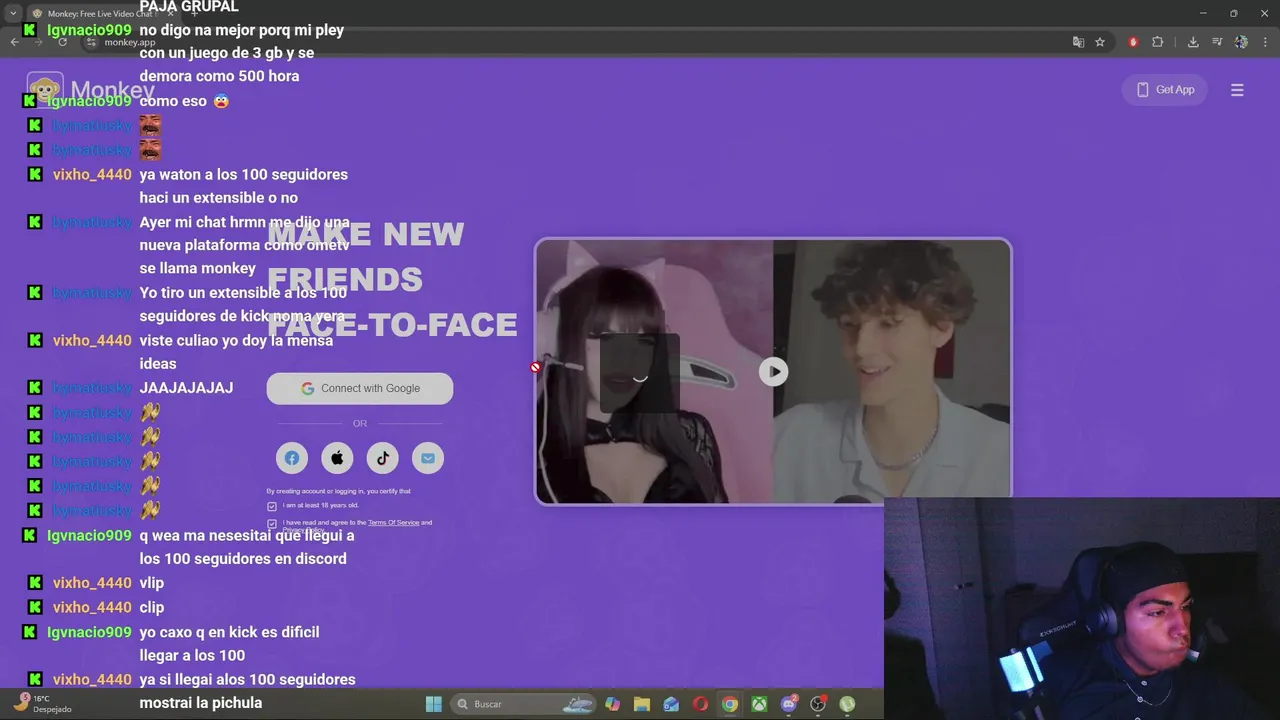Bookmark this page with the star icon
Viewport: 1280px width, 720px height.
tap(1100, 42)
